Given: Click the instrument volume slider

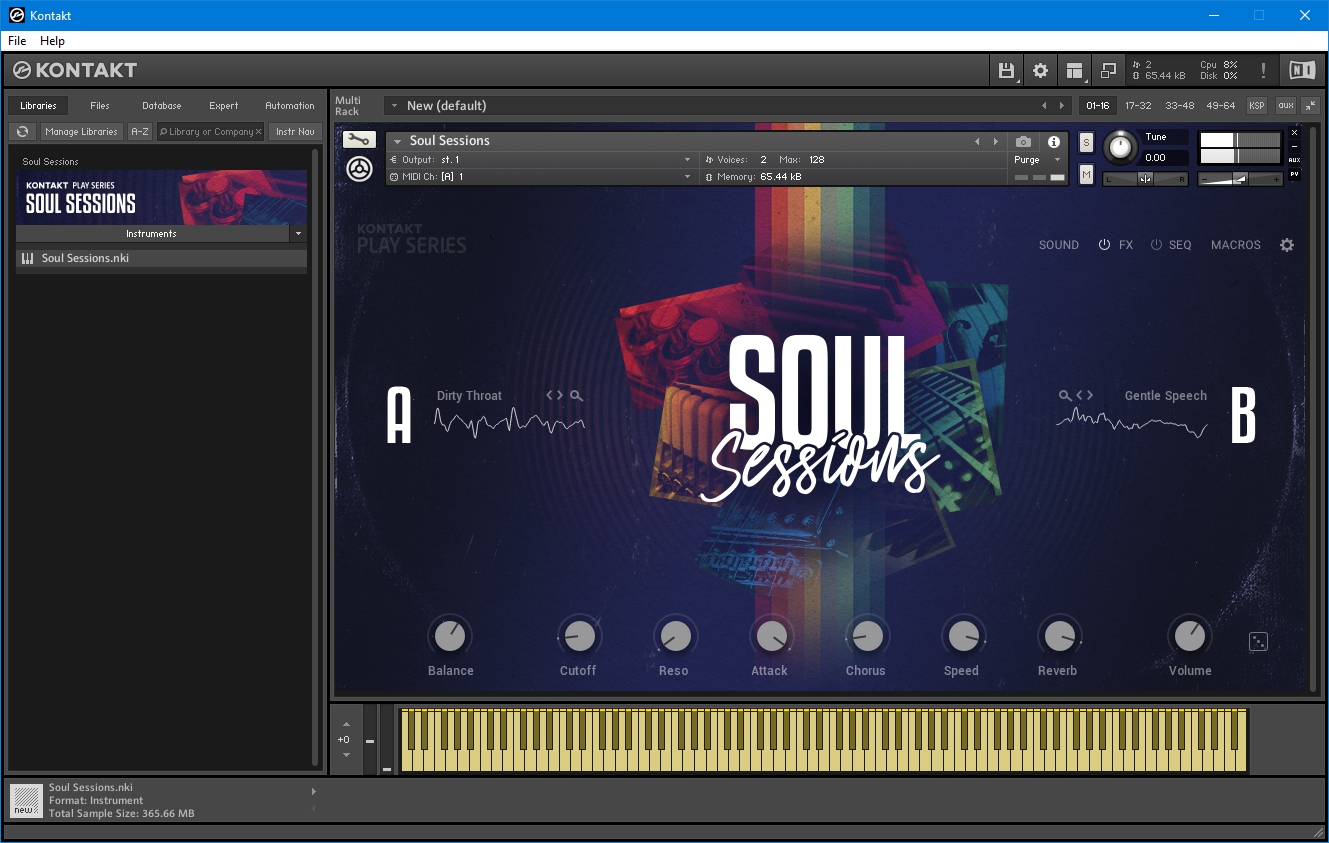Looking at the screenshot, I should pos(1240,179).
